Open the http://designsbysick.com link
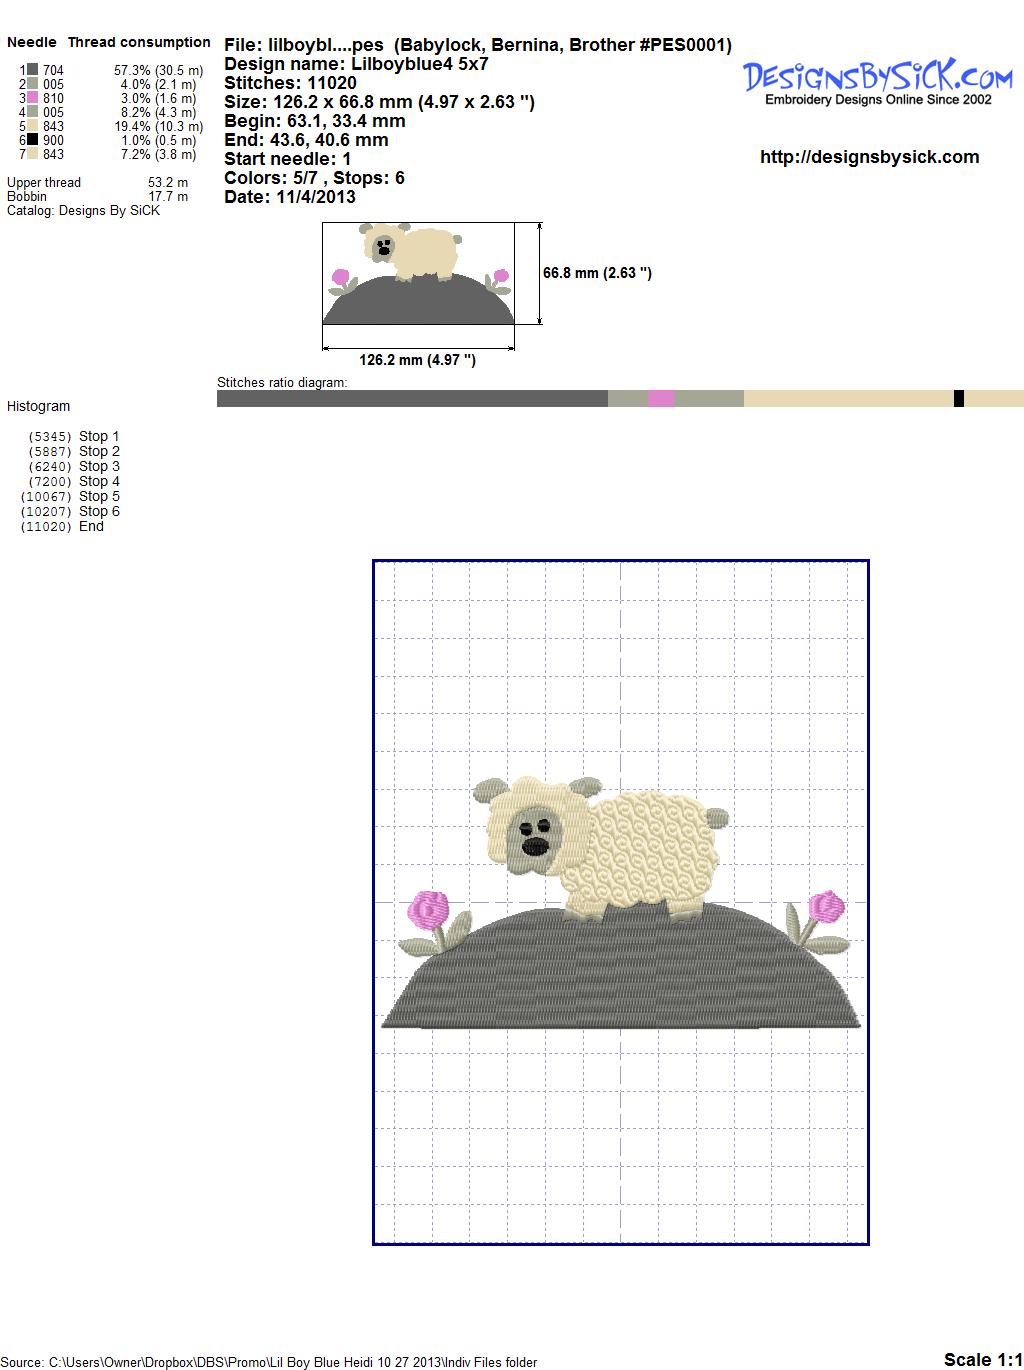Image resolution: width=1024 pixels, height=1370 pixels. coord(869,157)
